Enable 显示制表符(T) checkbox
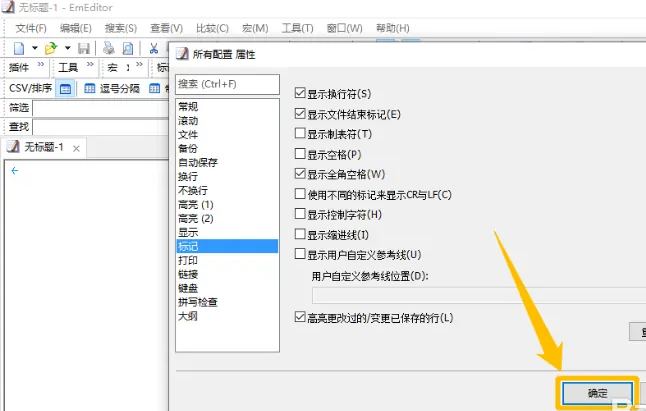 coord(300,133)
